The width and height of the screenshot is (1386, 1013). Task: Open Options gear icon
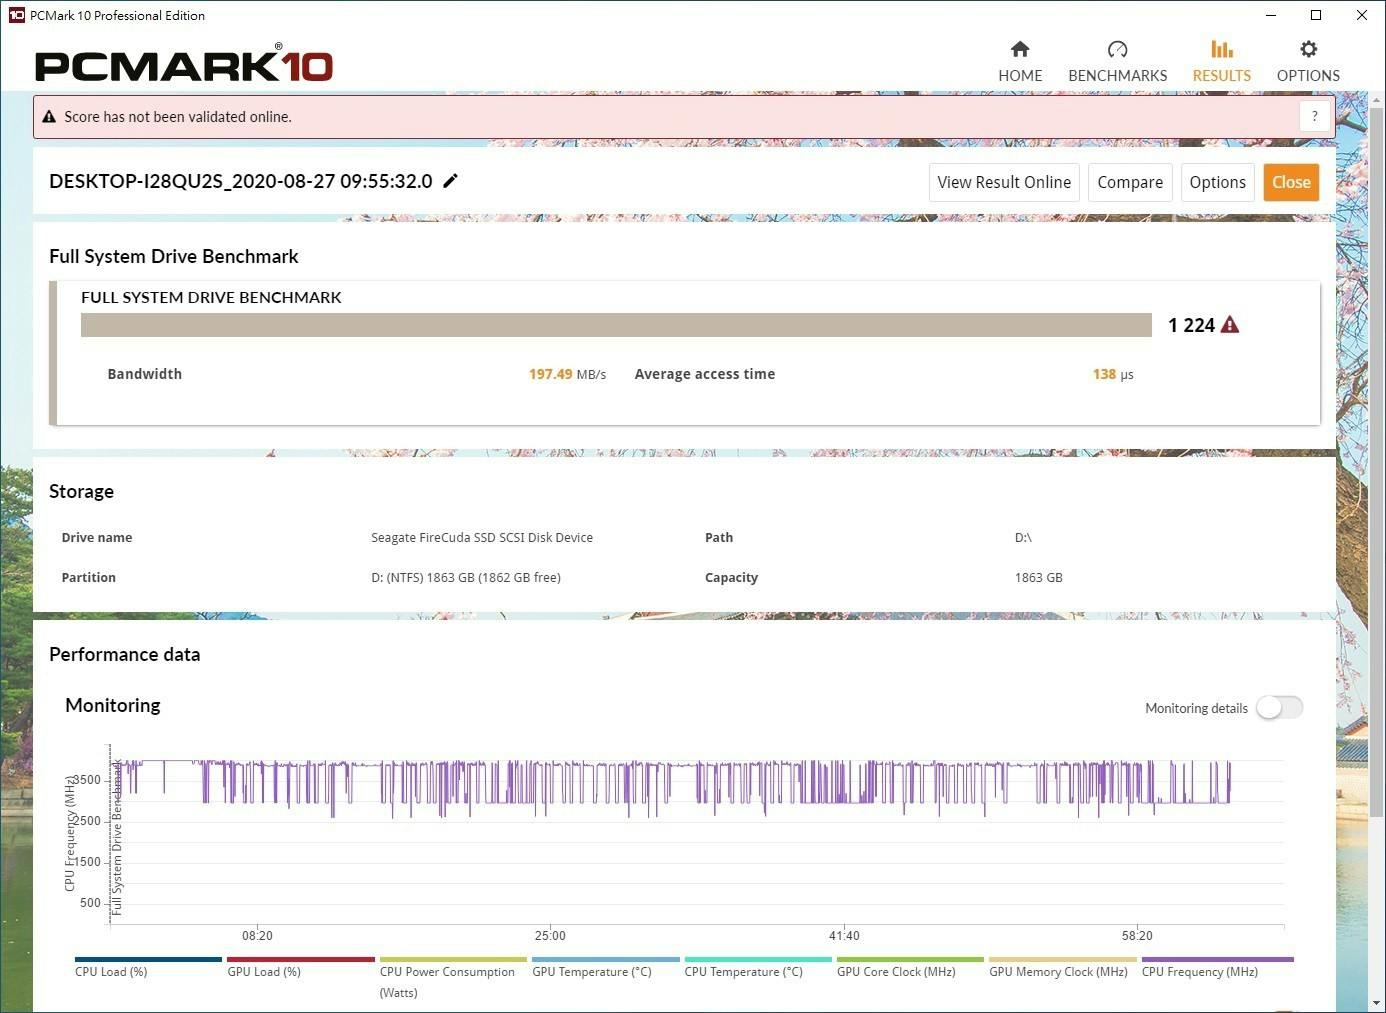coord(1308,49)
